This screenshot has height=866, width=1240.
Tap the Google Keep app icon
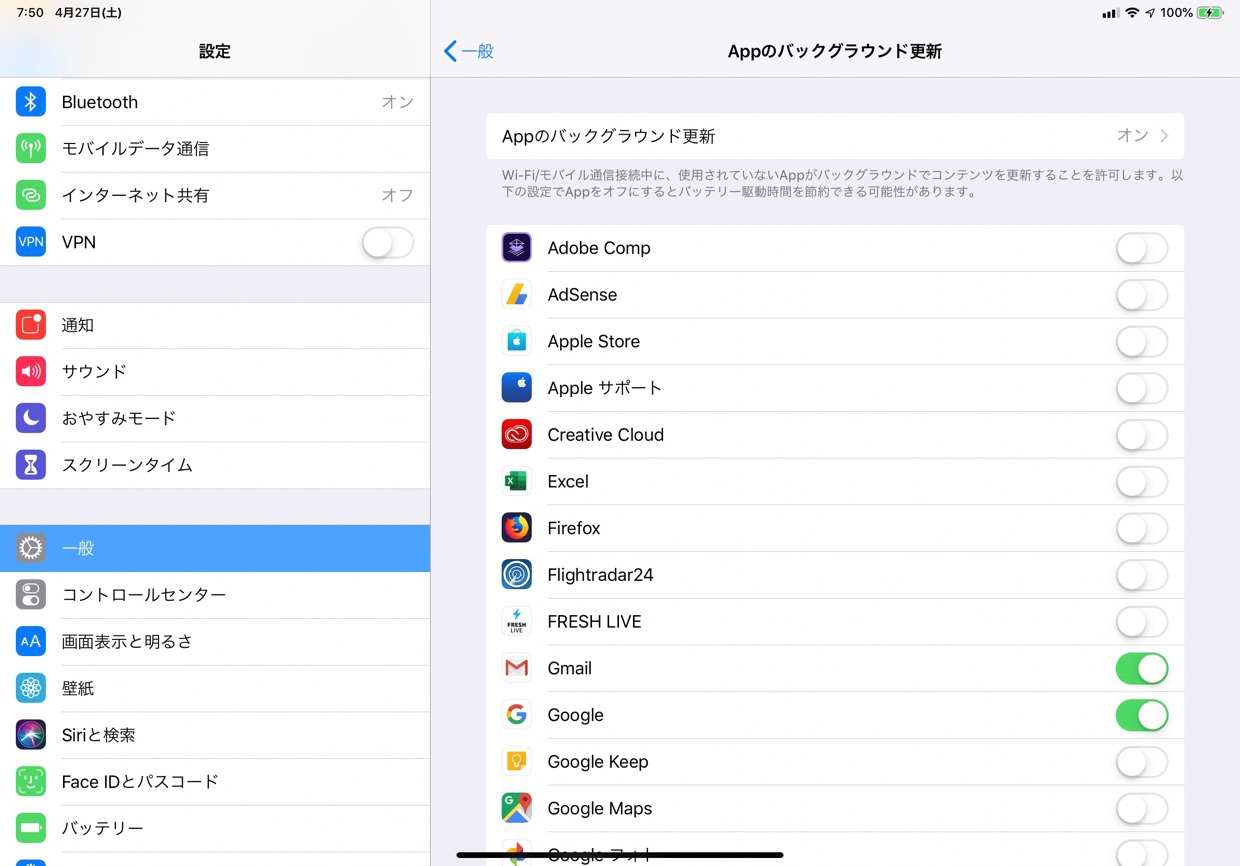coord(517,762)
